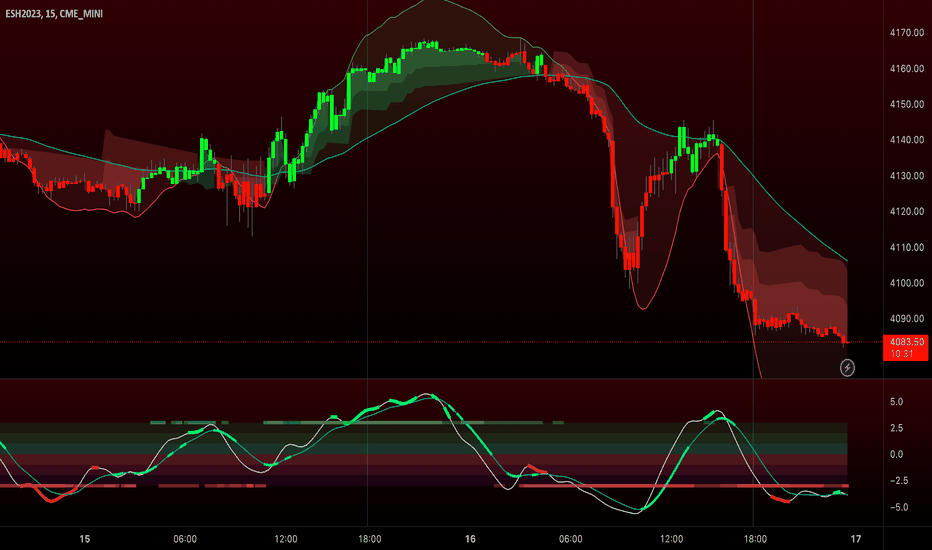This screenshot has width=932, height=550.
Task: Click the 18:00 time label before 16
Action: click(370, 539)
